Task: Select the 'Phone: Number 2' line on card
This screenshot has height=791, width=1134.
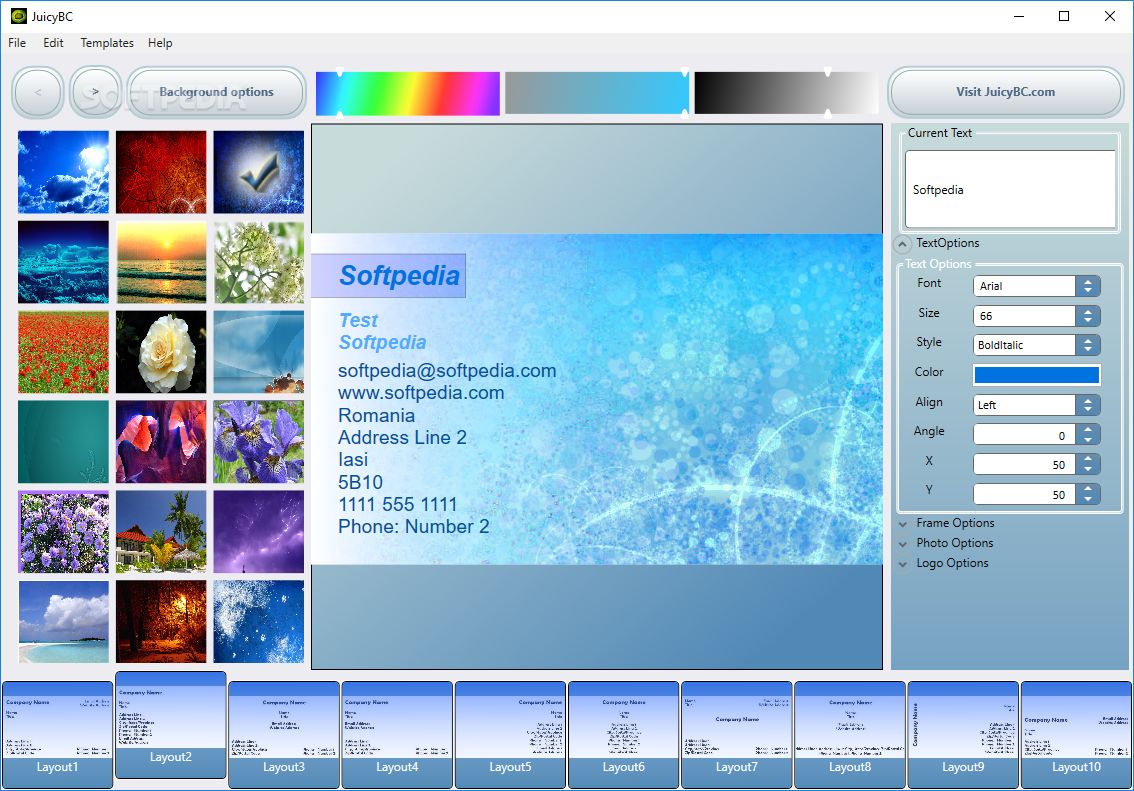Action: click(414, 526)
